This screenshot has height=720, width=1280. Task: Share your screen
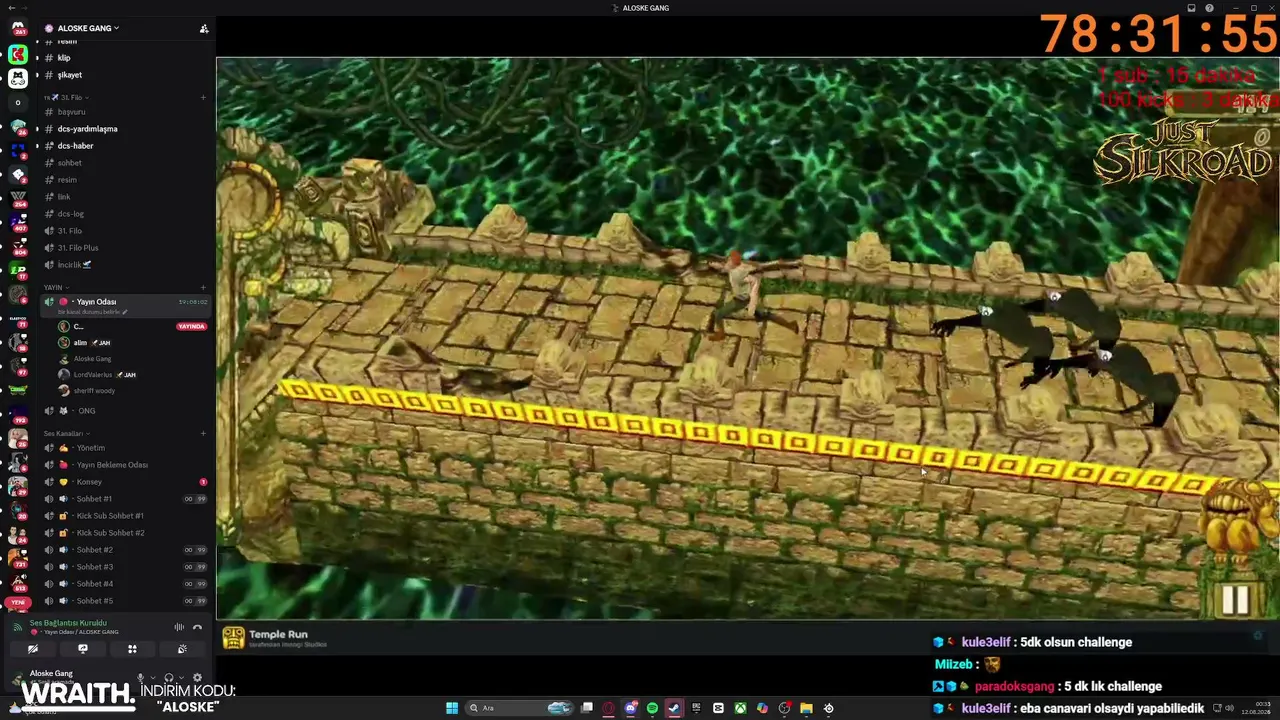83,649
